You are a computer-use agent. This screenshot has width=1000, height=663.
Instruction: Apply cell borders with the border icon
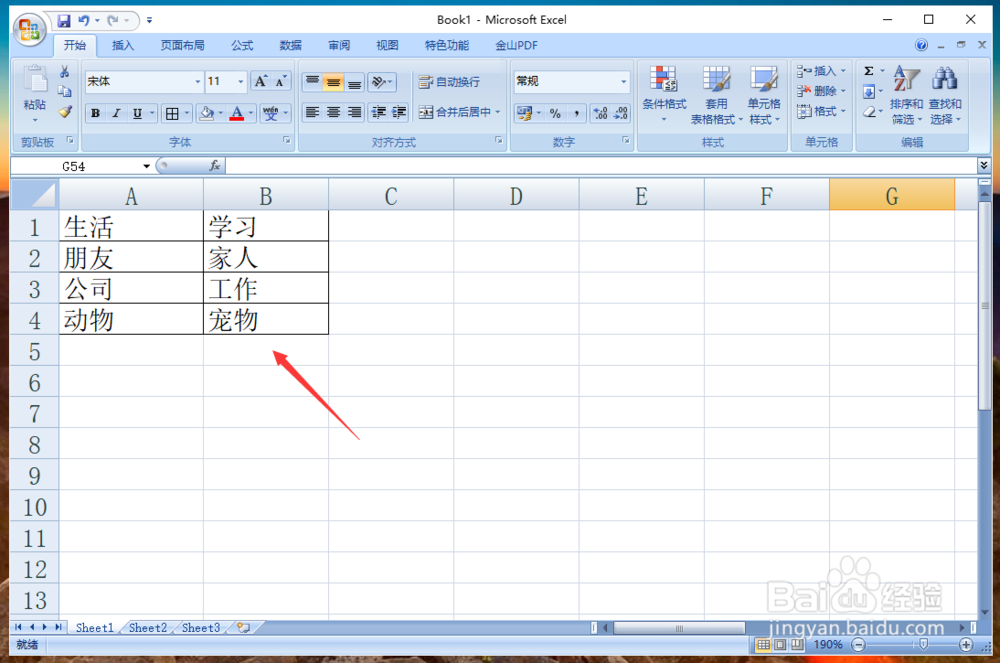[x=172, y=113]
